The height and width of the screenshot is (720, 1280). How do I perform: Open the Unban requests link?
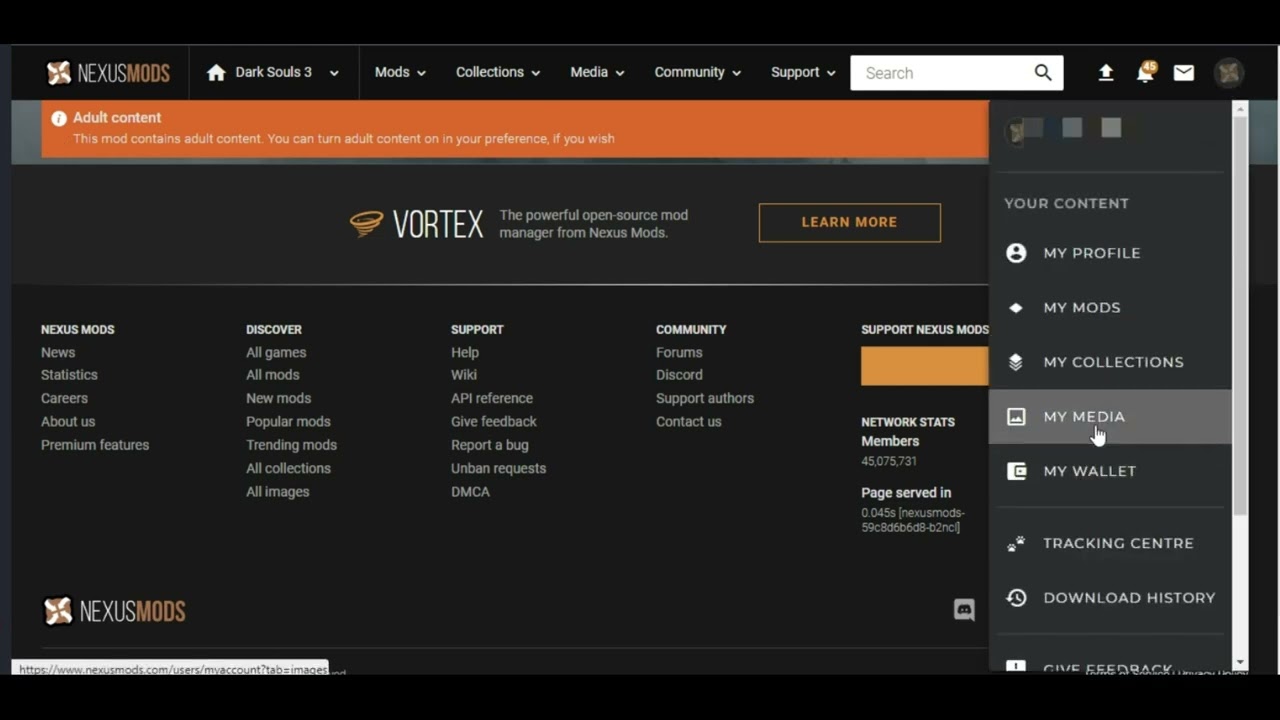pyautogui.click(x=498, y=468)
